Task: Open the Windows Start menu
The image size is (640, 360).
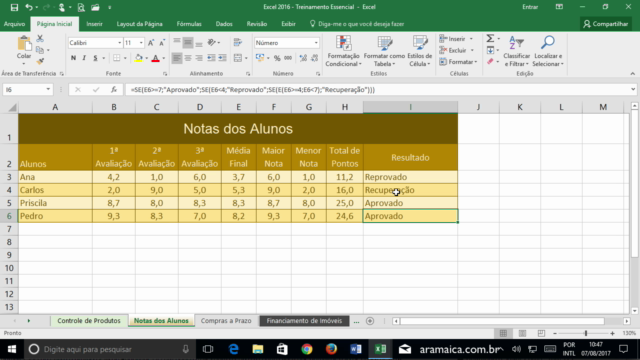Action: click(11, 349)
